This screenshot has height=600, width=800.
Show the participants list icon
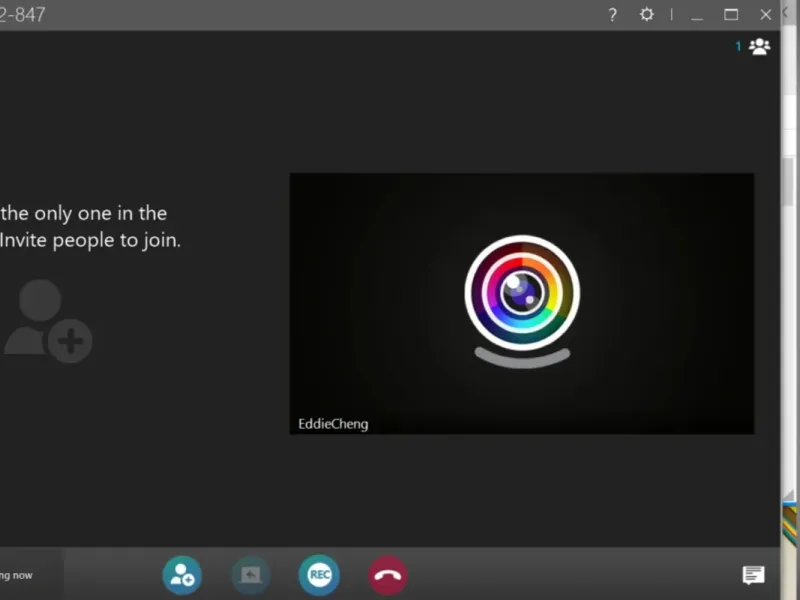tap(760, 46)
